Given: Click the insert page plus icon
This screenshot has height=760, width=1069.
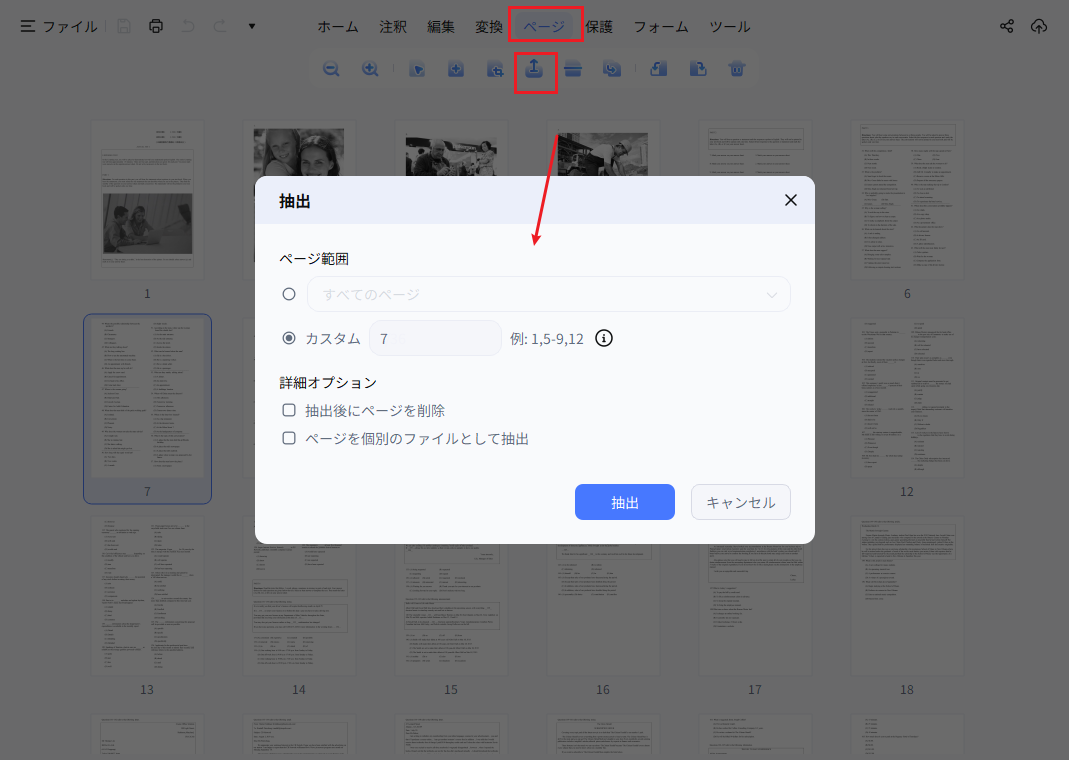Looking at the screenshot, I should coord(456,69).
